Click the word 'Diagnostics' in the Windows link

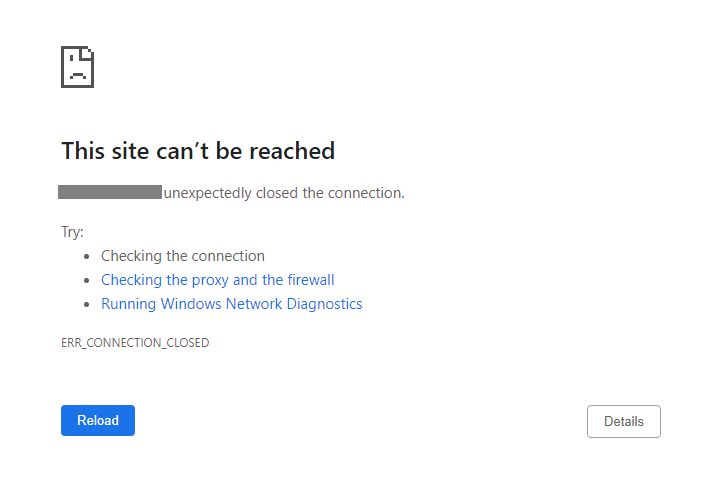[x=324, y=304]
